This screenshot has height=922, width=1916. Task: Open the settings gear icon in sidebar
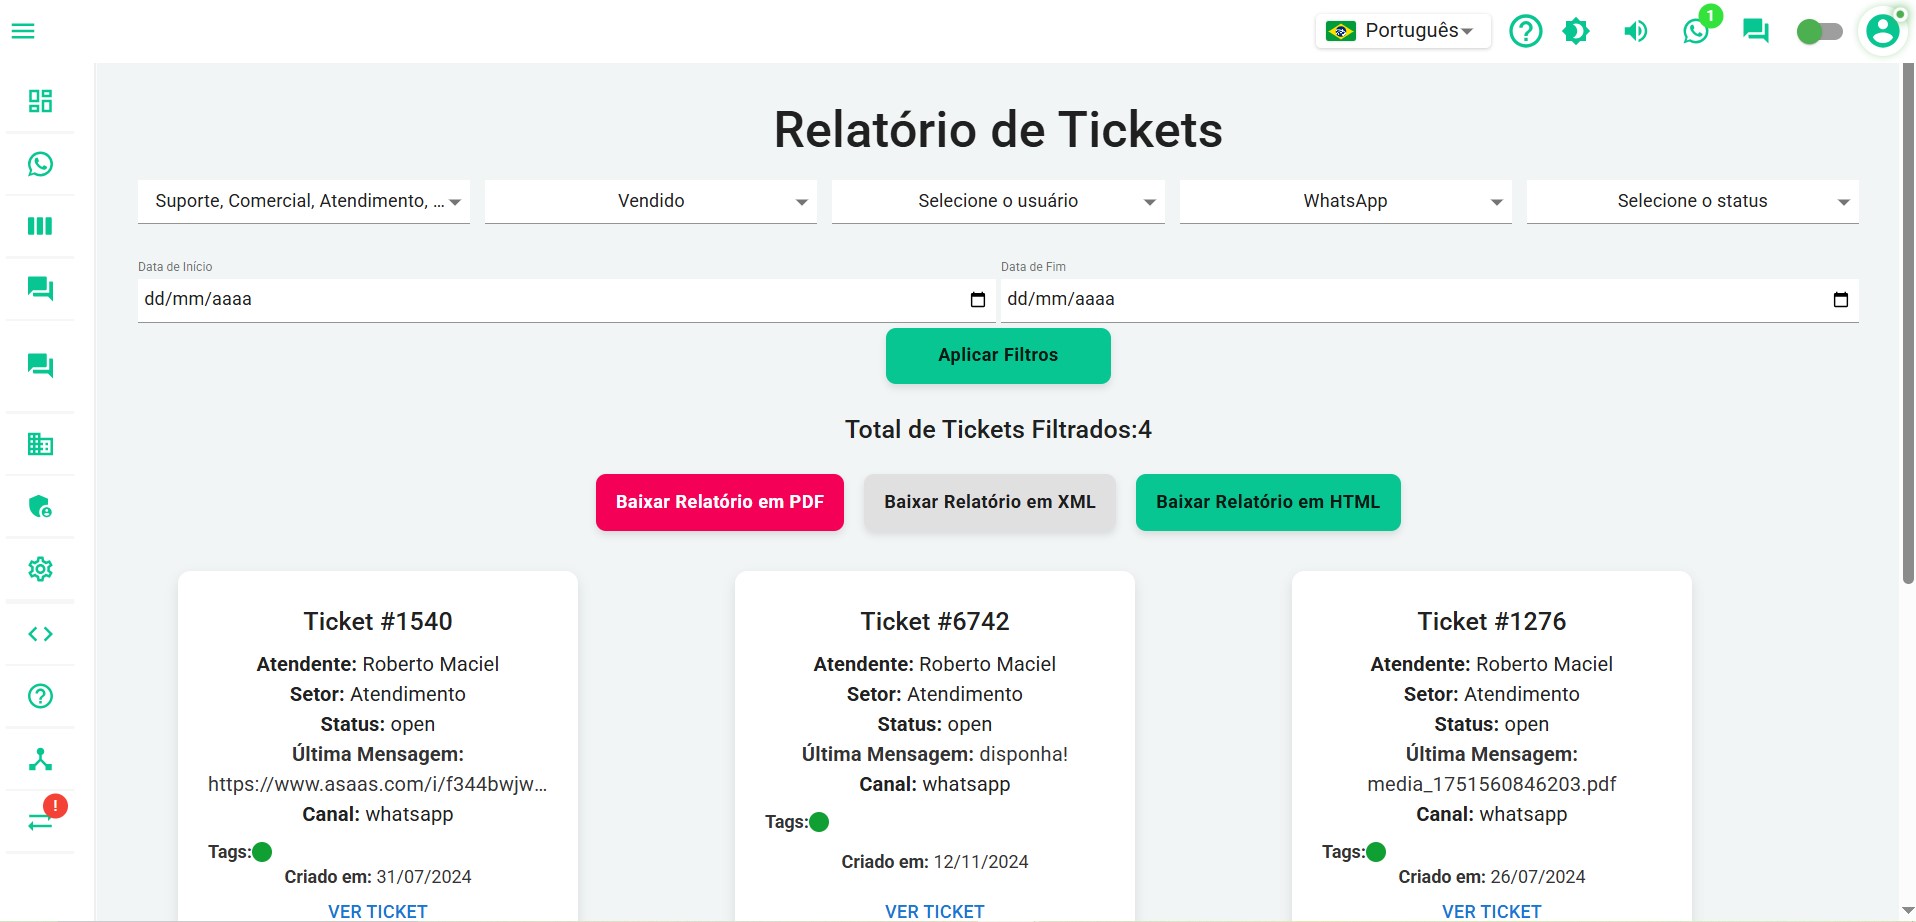click(x=40, y=569)
